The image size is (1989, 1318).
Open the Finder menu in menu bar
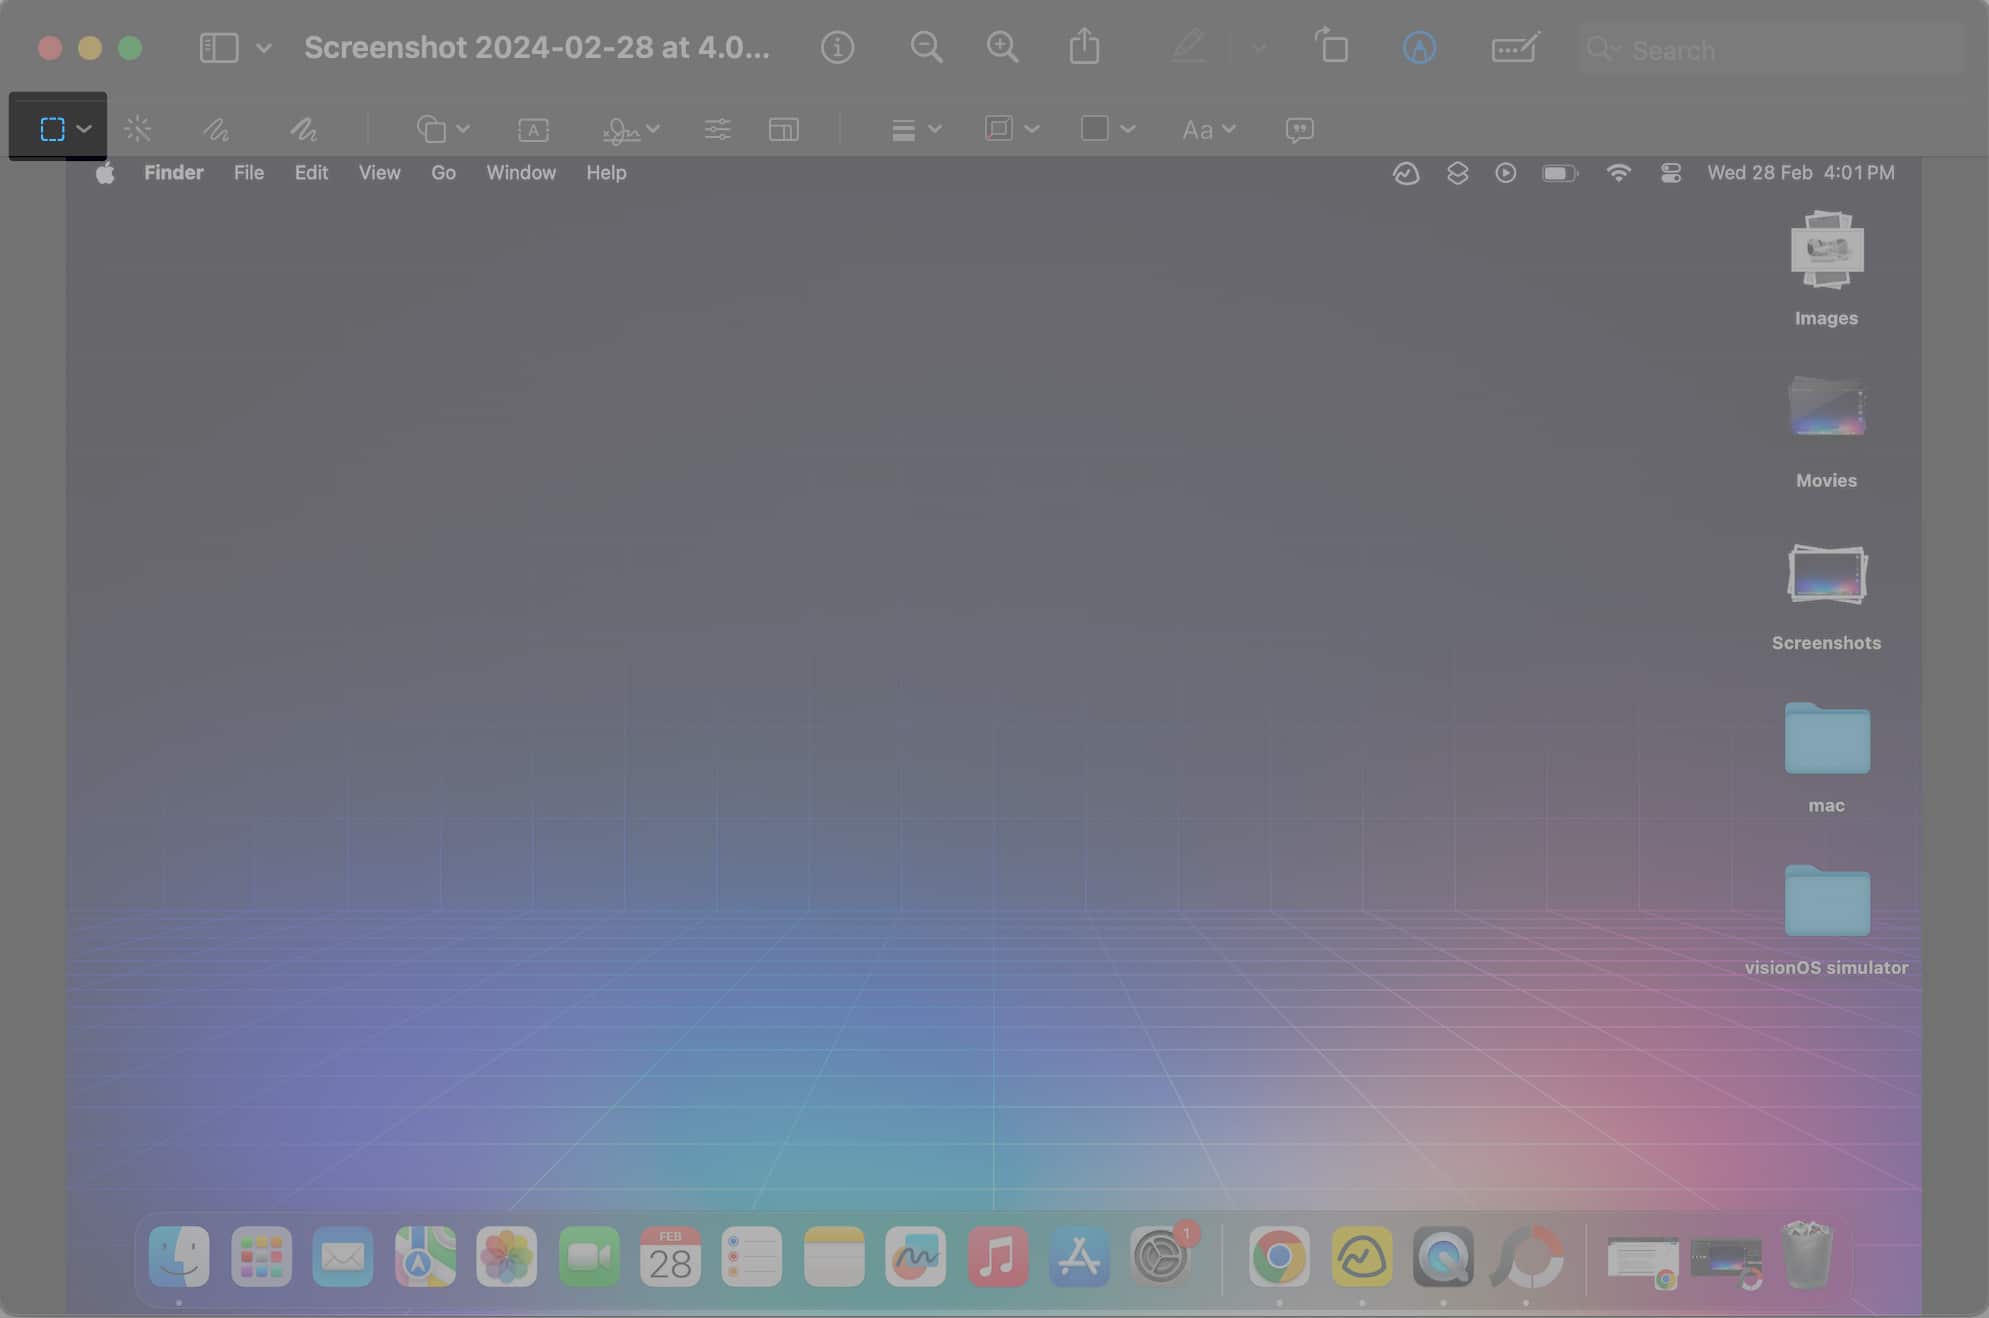pyautogui.click(x=172, y=172)
